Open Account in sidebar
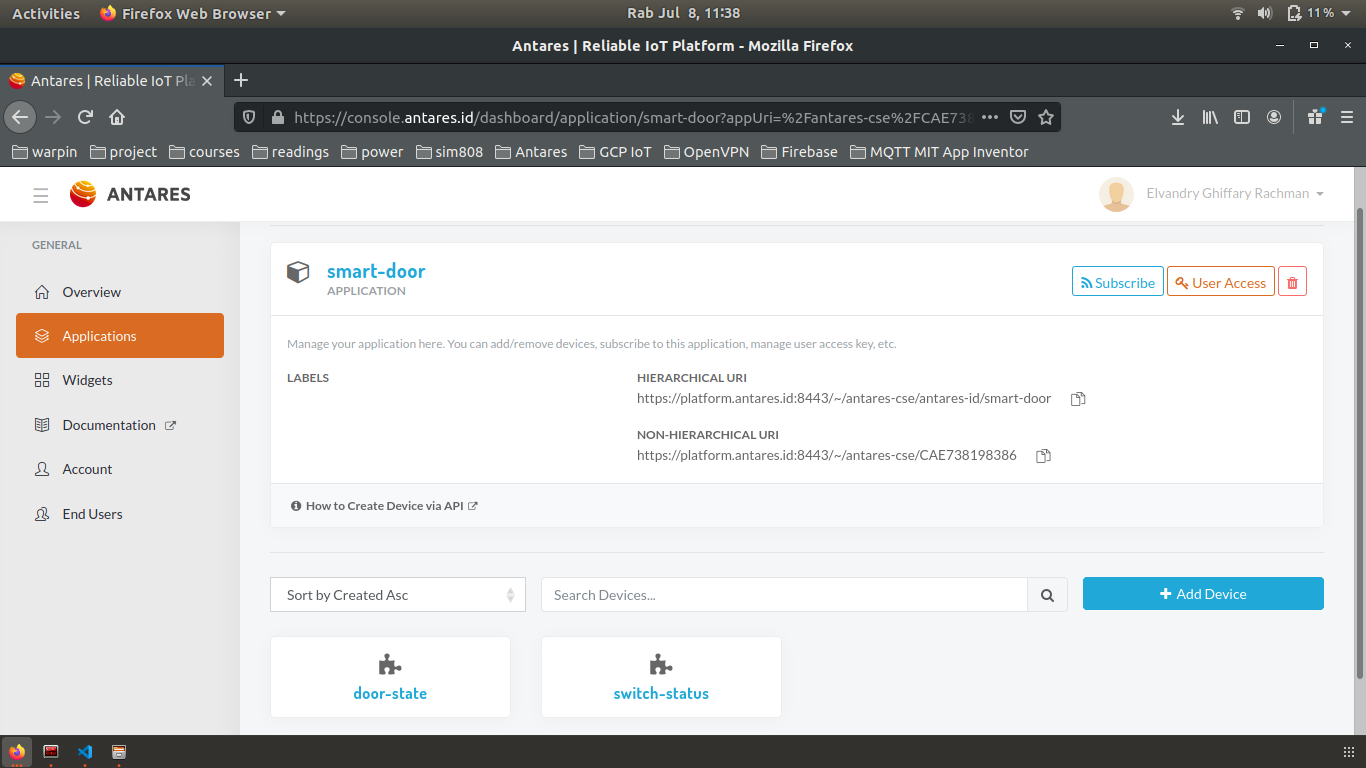Screen dimensions: 1366x768 [120, 469]
